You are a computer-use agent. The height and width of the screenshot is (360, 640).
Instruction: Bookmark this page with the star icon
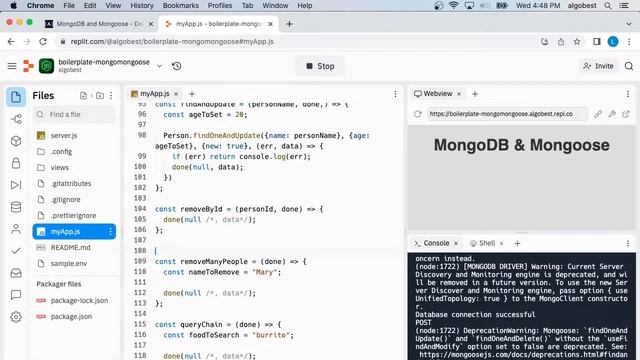[x=577, y=42]
